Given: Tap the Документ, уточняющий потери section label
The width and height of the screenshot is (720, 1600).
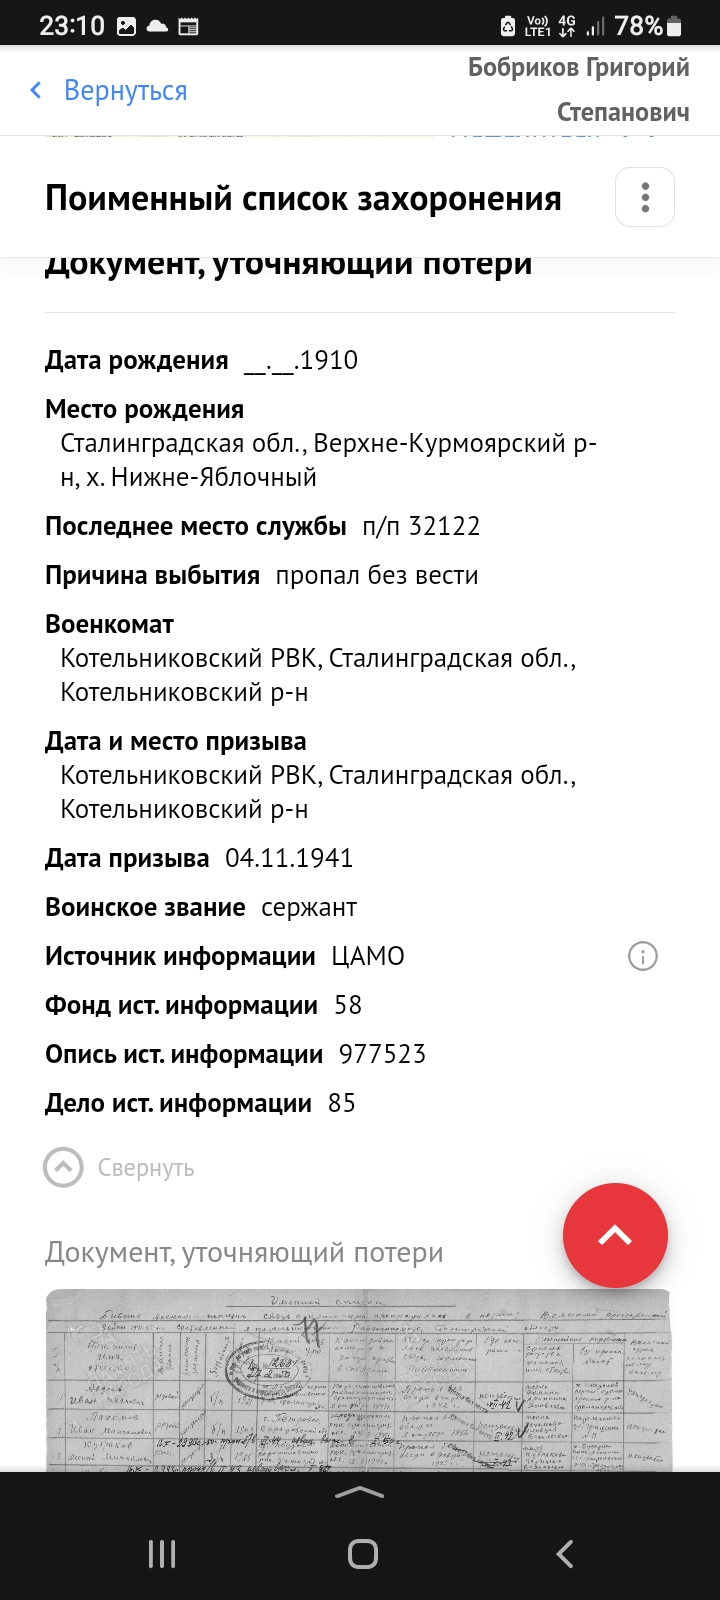Looking at the screenshot, I should coord(244,1253).
